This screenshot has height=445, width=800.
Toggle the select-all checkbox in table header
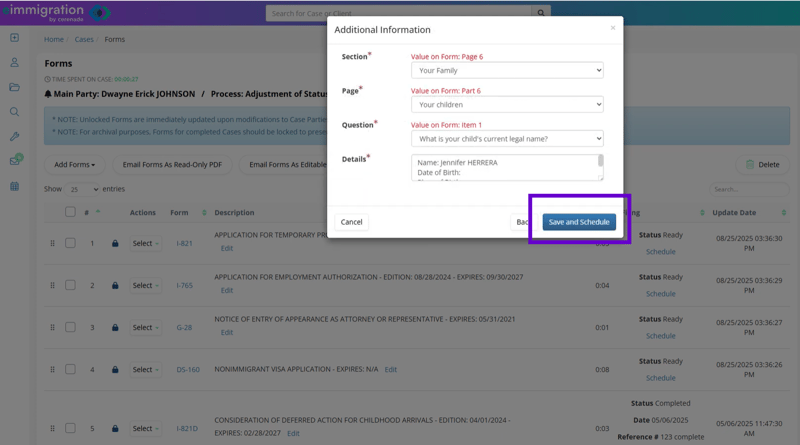coord(70,212)
